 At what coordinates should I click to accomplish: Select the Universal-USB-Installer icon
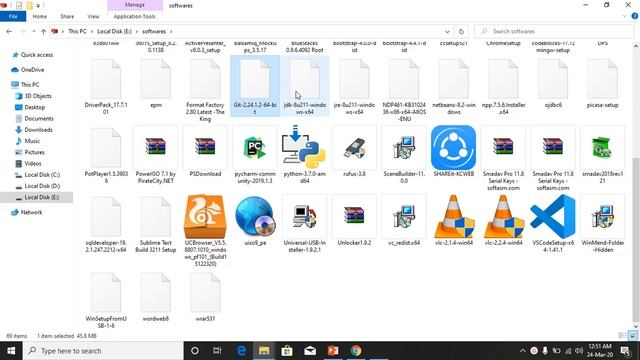click(304, 217)
